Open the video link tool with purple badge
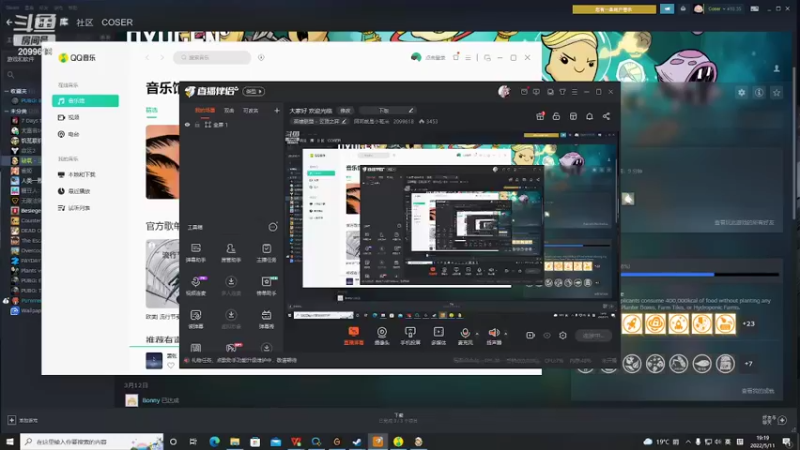 coord(196,286)
